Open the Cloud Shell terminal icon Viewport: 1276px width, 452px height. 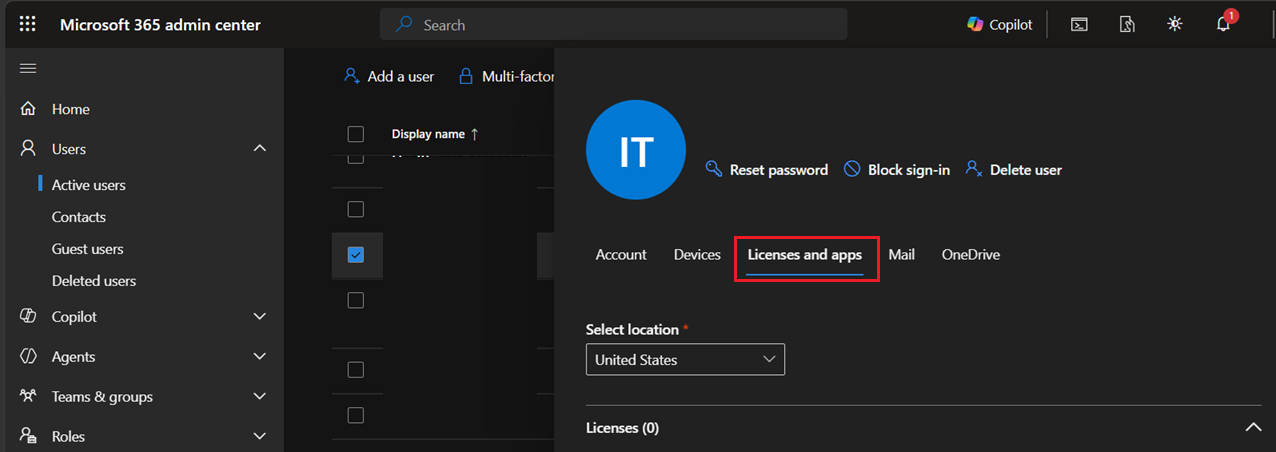tap(1079, 24)
